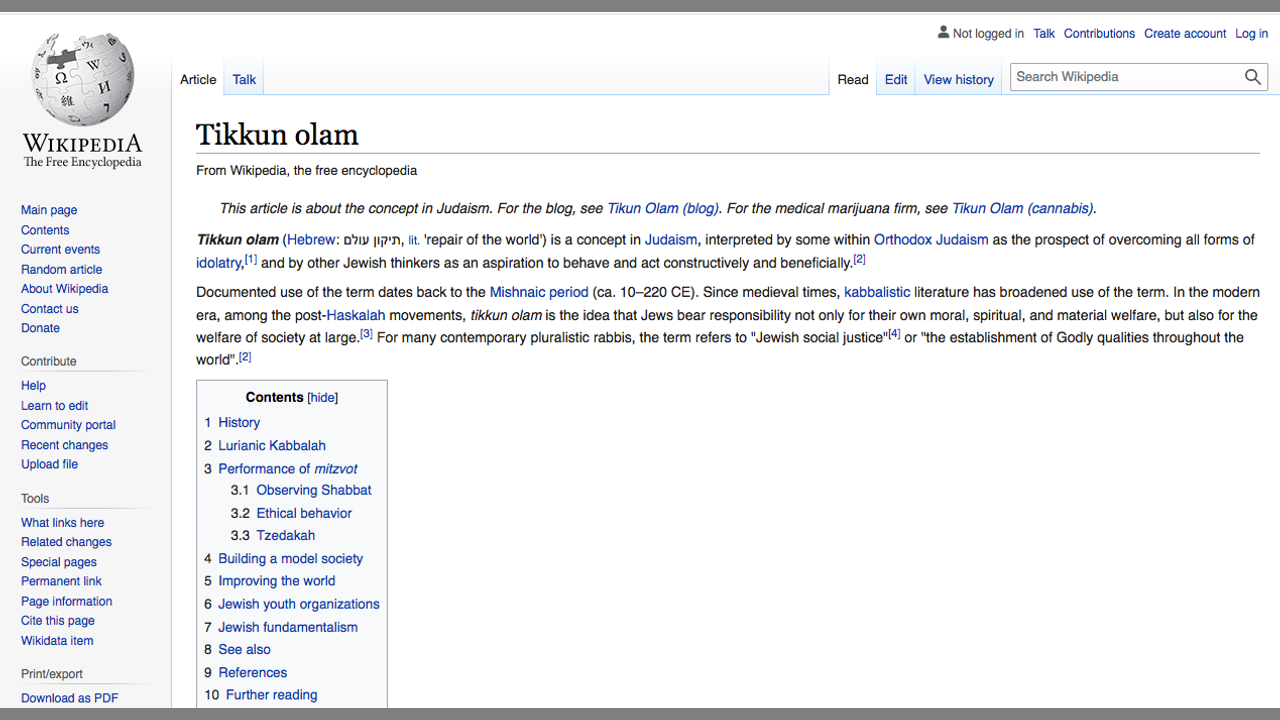
Task: Click footnote reference 1 after idolatry
Action: (x=251, y=260)
